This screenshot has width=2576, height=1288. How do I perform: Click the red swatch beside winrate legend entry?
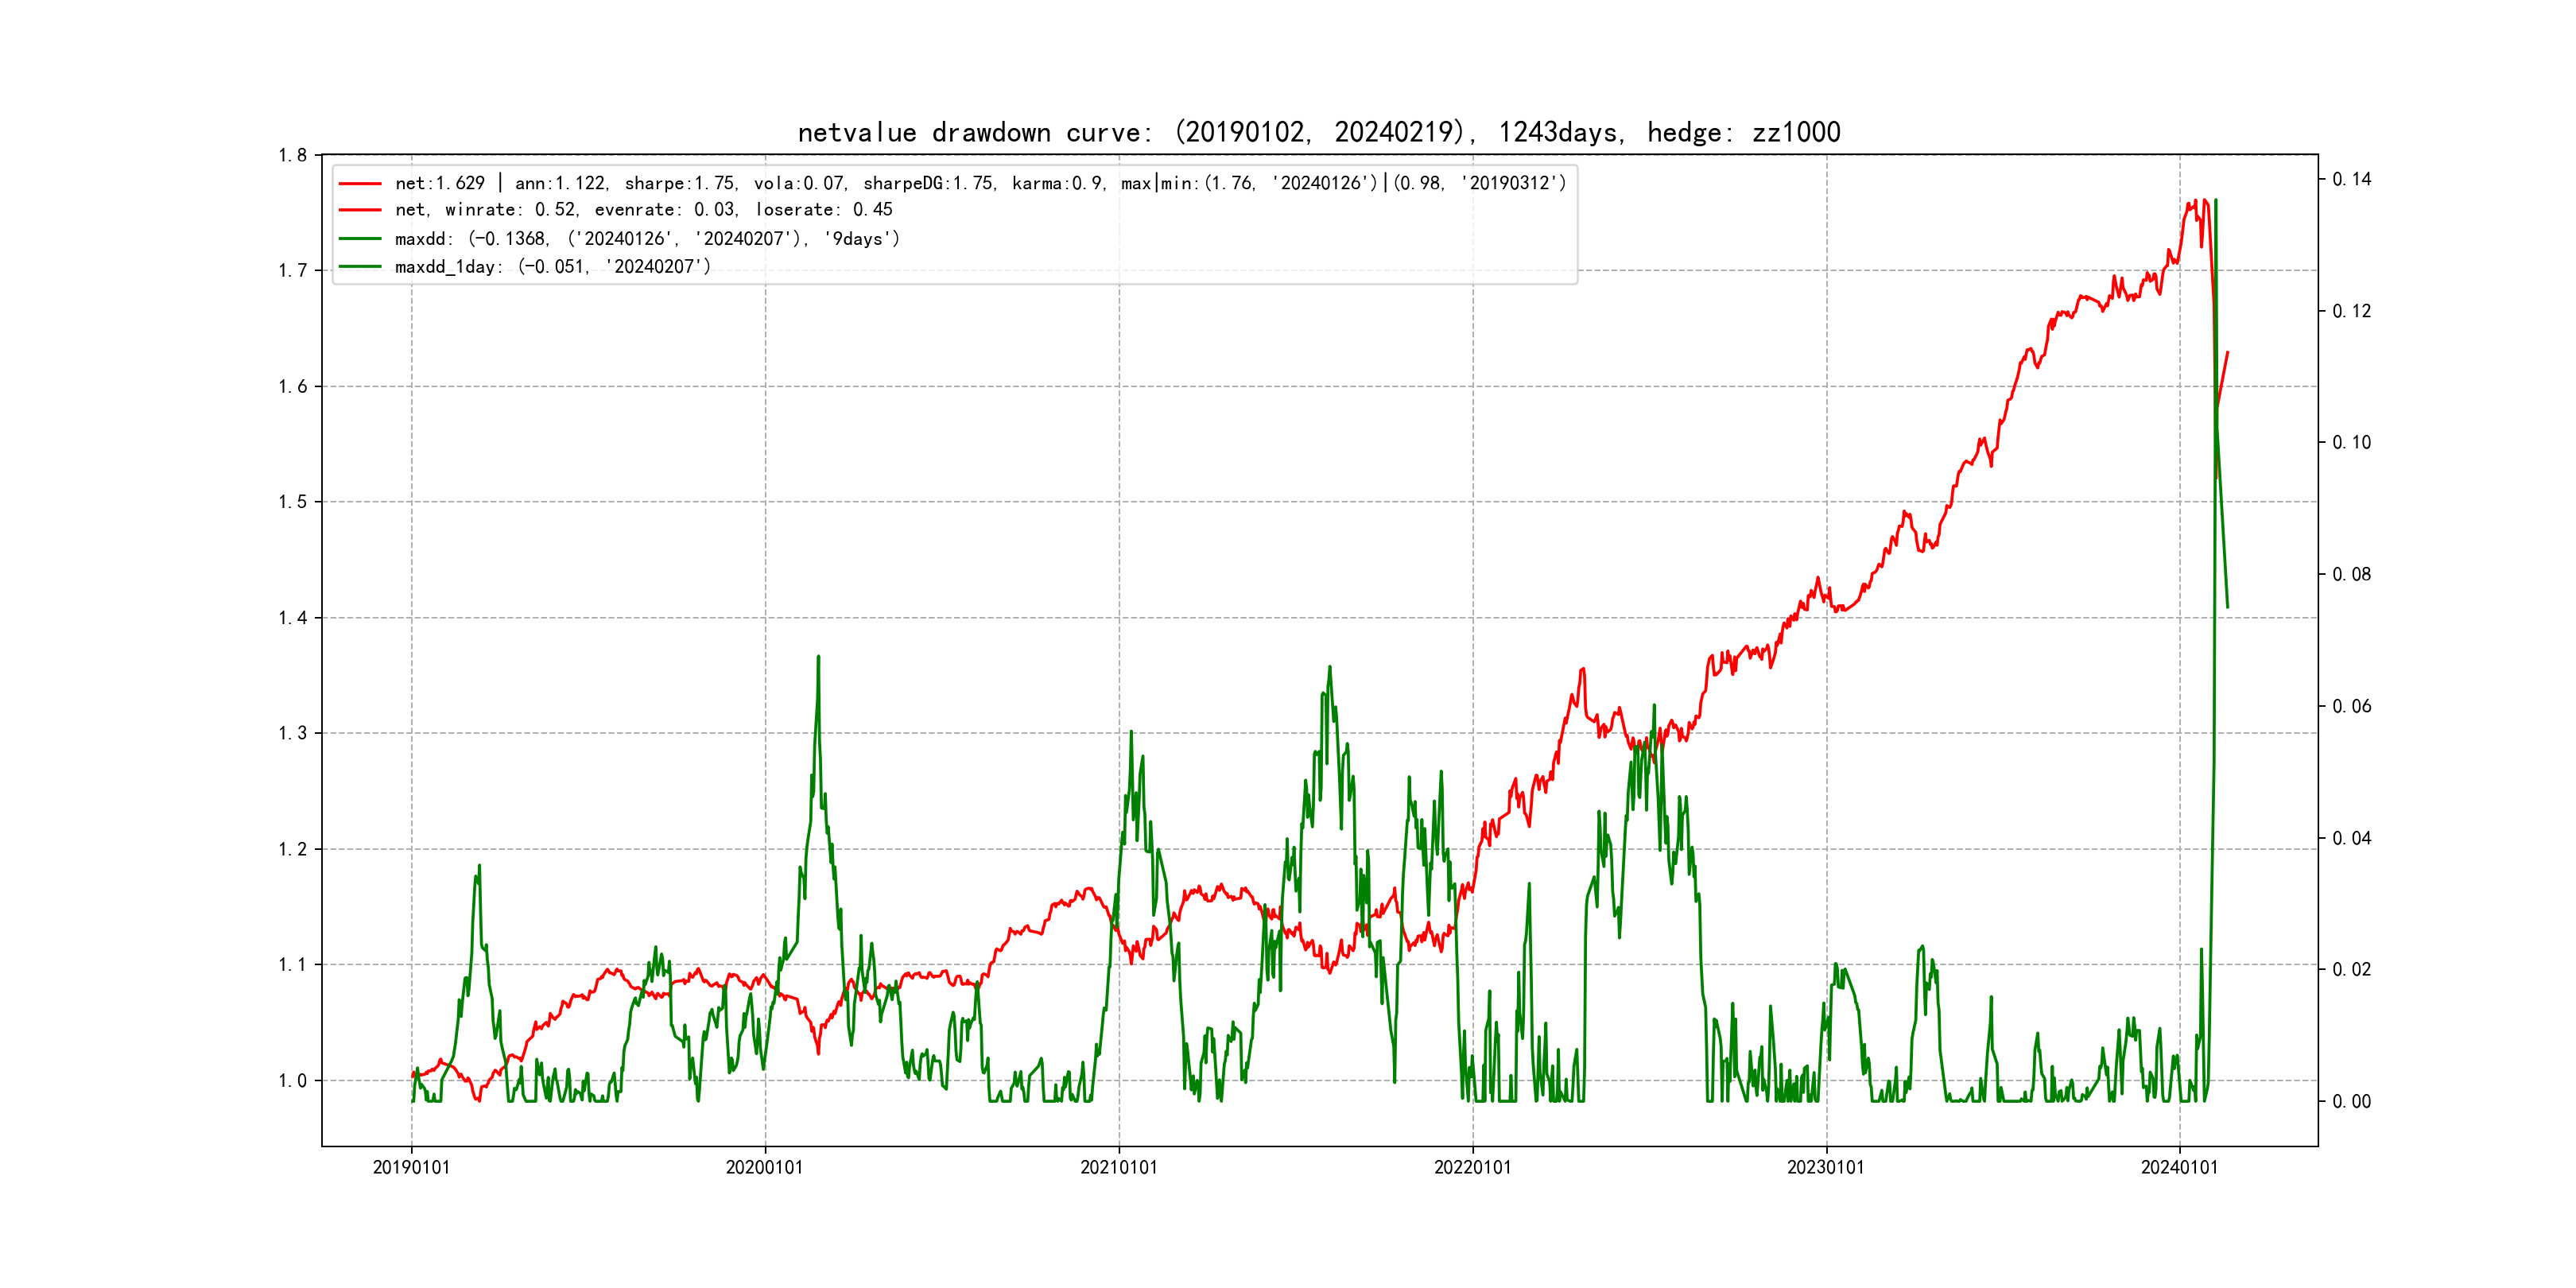coord(360,210)
